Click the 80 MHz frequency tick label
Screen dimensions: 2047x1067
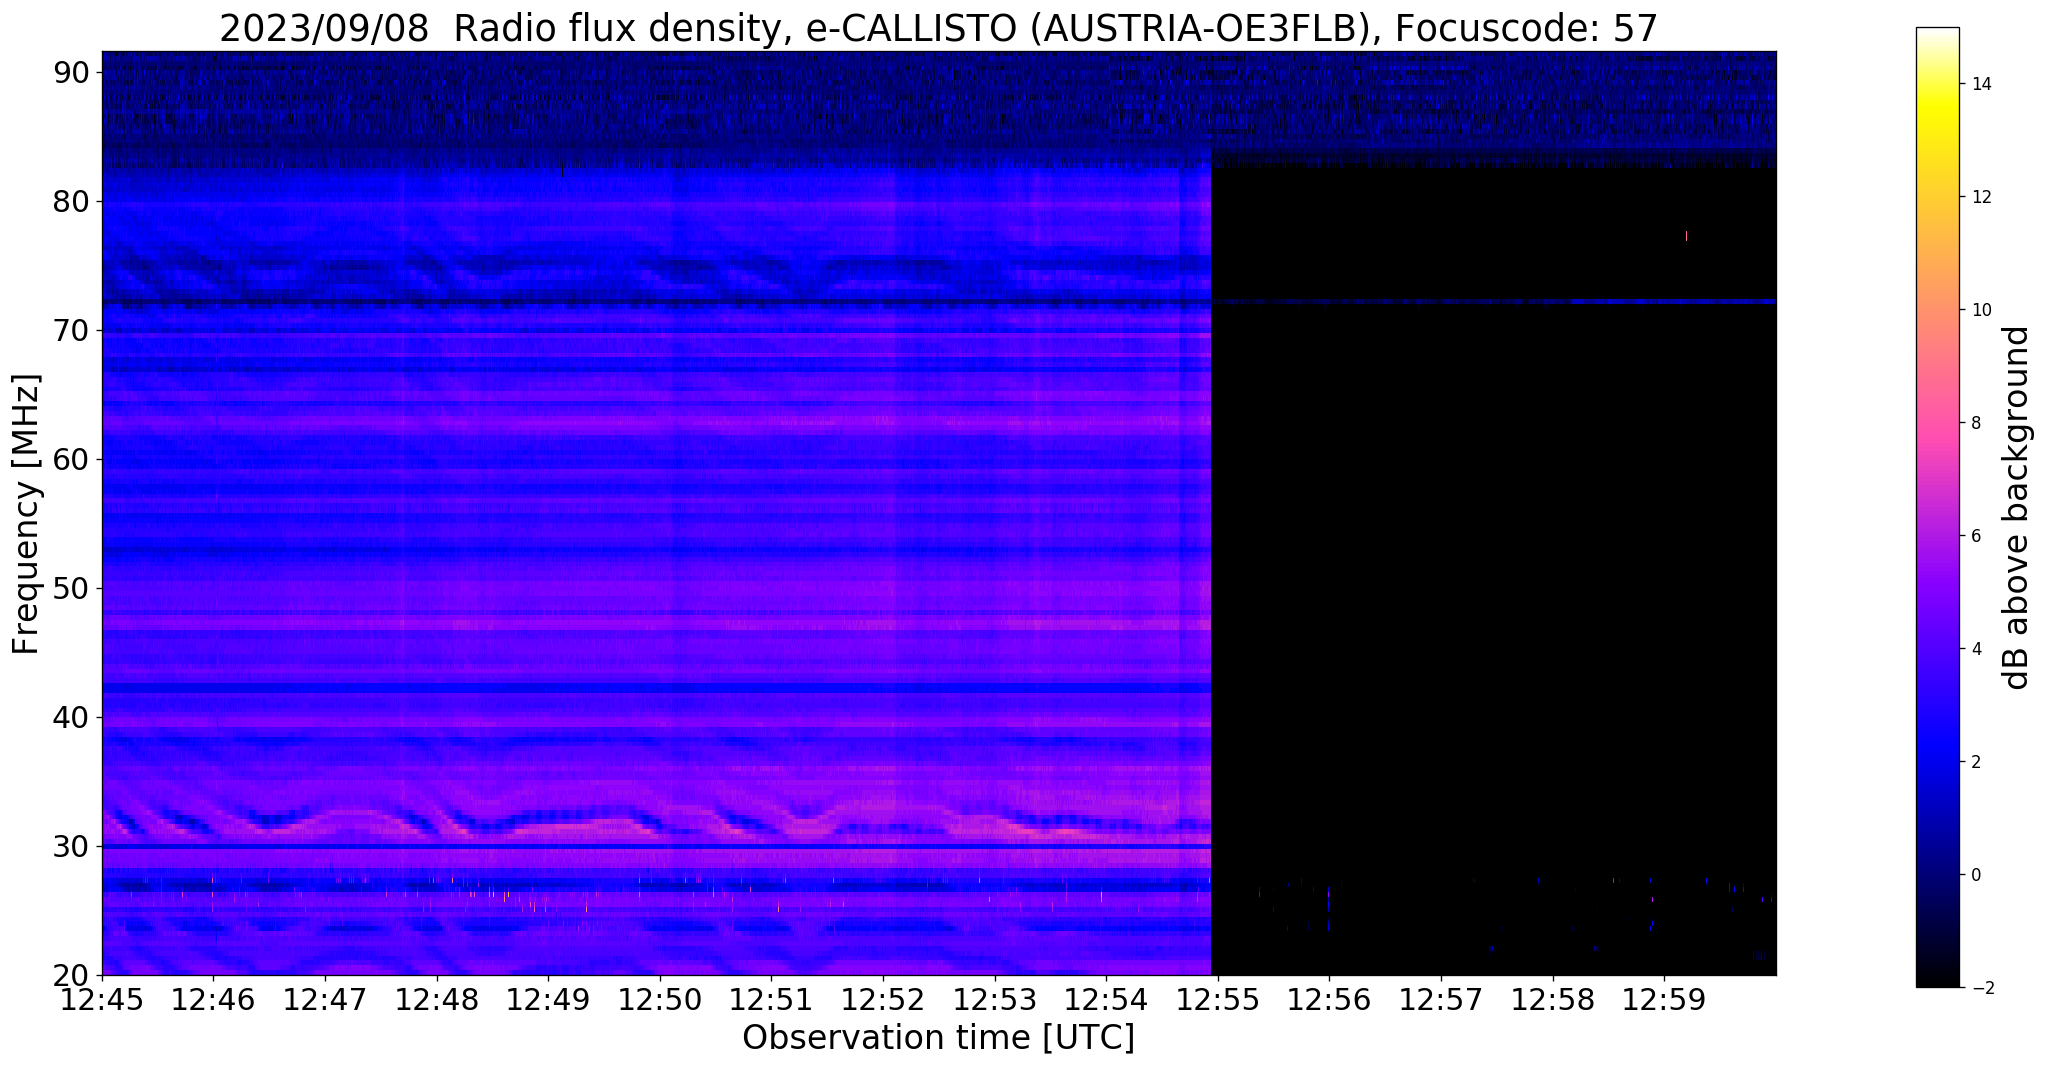tap(73, 201)
